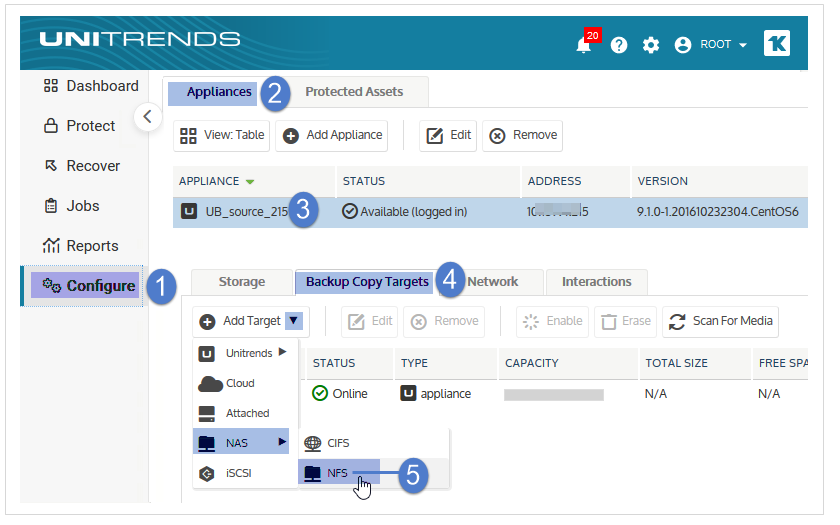Click the Add Appliance plus icon
840x525 pixels.
point(291,137)
